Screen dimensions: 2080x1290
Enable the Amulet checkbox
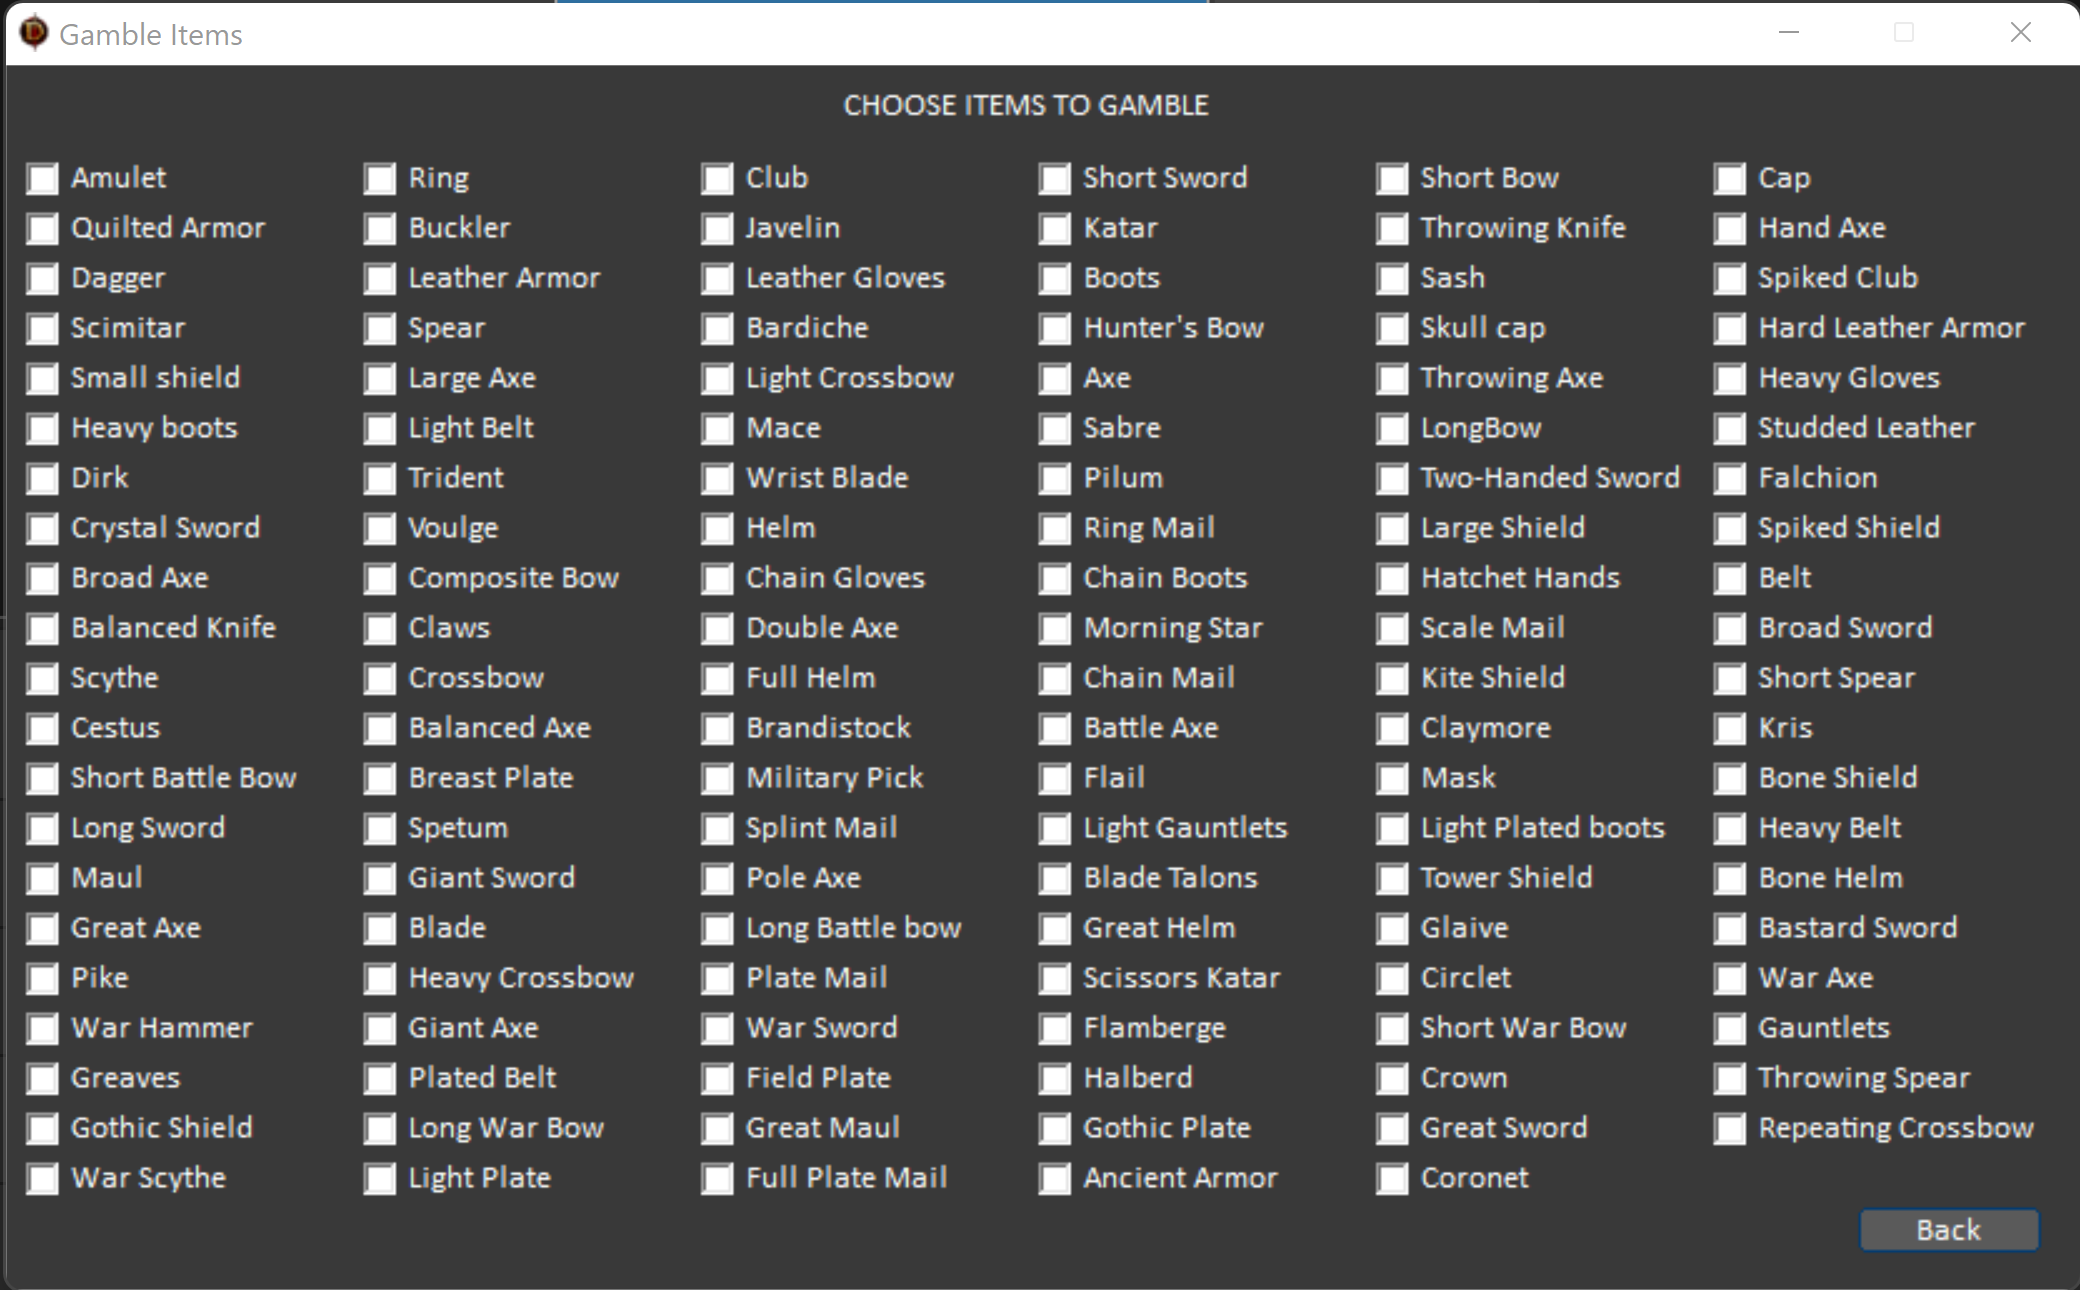coord(42,179)
